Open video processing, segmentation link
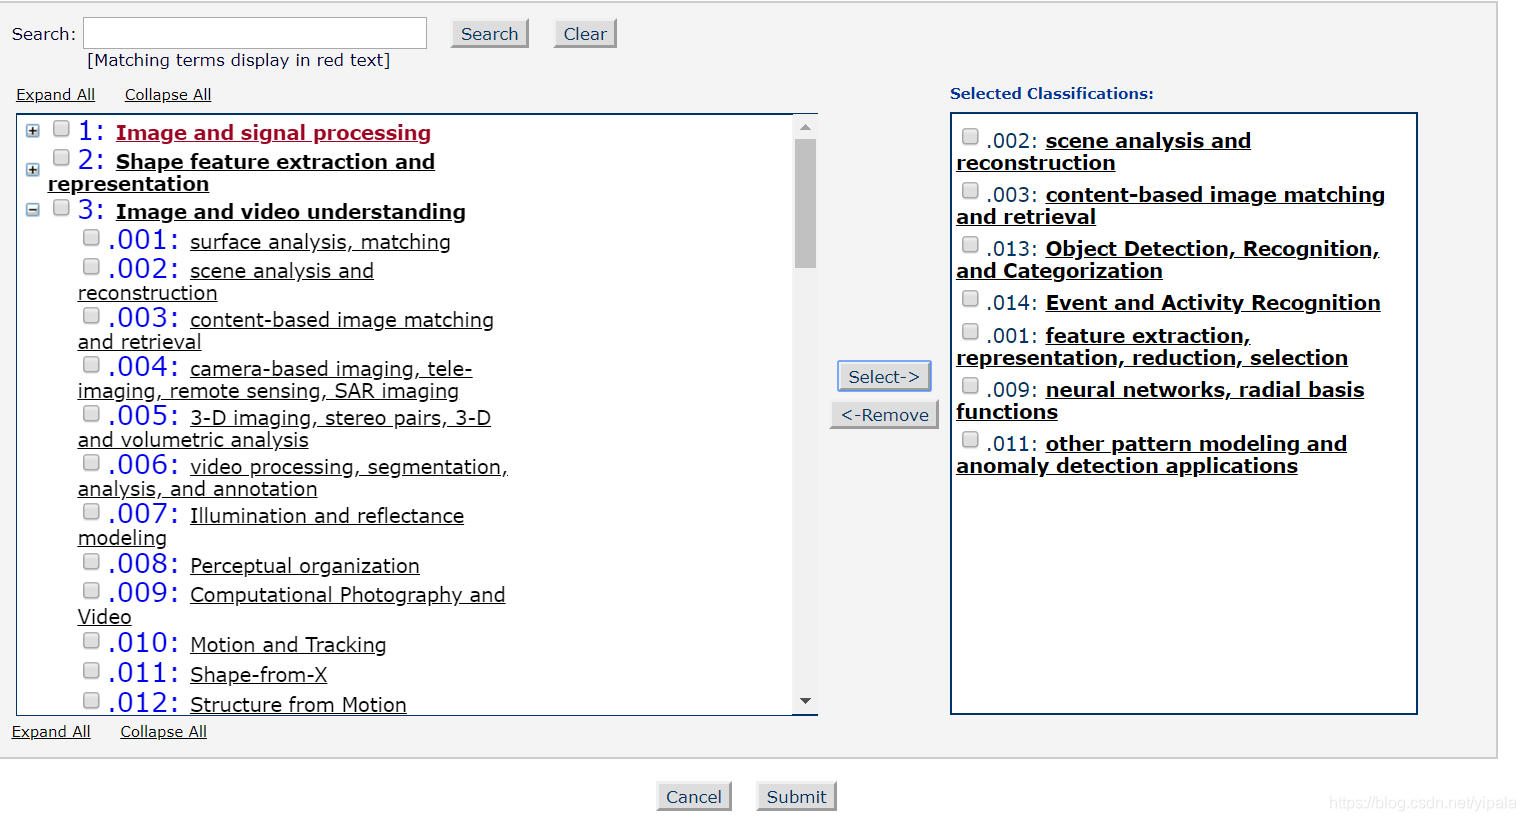 click(293, 477)
